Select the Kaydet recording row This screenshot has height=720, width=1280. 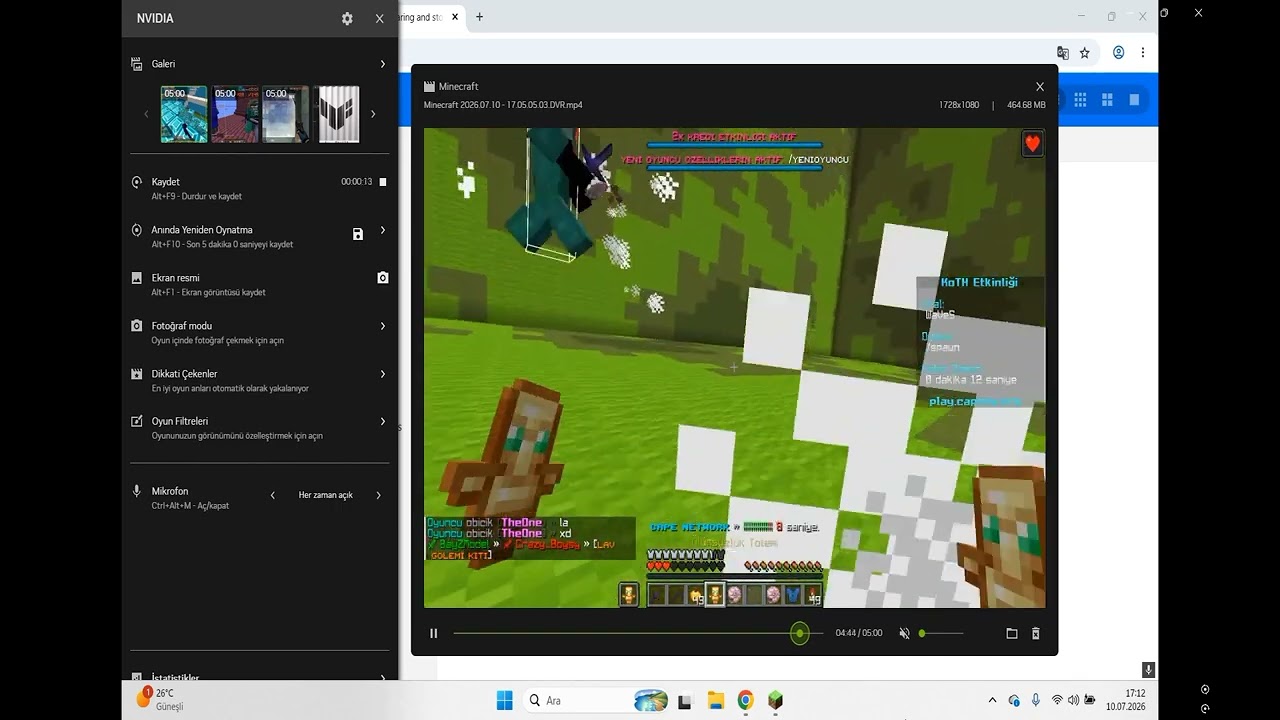tap(260, 188)
